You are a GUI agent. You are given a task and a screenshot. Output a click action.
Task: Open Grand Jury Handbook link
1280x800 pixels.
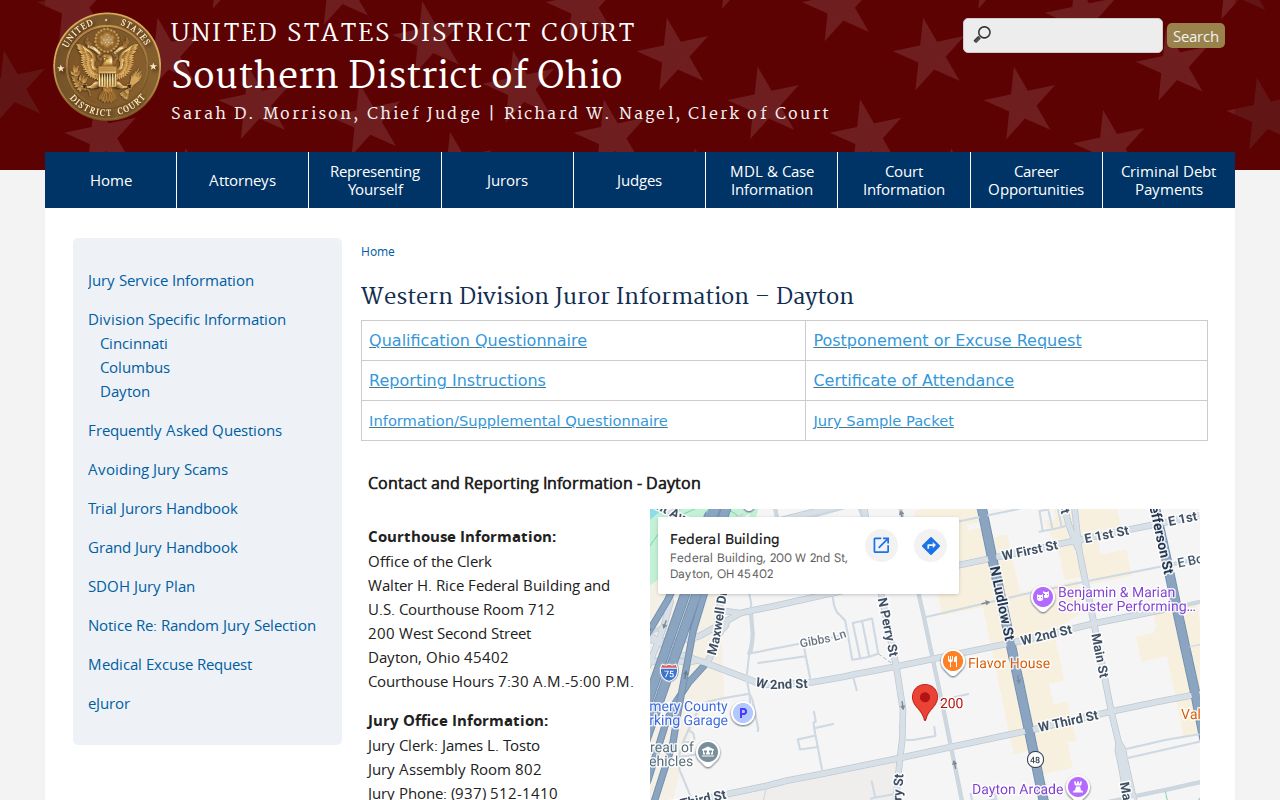point(163,548)
